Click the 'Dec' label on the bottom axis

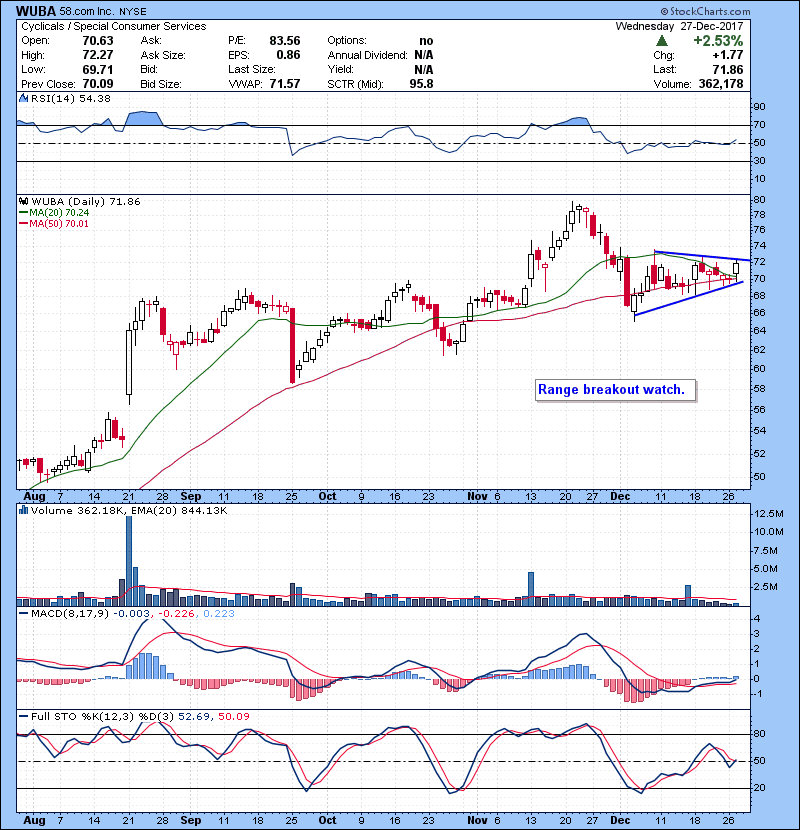pos(620,820)
